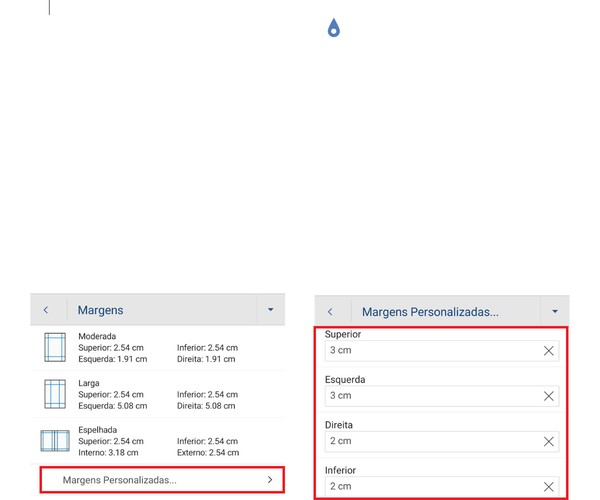This screenshot has width=600, height=500.
Task: Click the Margens panel title
Action: pyautogui.click(x=101, y=311)
